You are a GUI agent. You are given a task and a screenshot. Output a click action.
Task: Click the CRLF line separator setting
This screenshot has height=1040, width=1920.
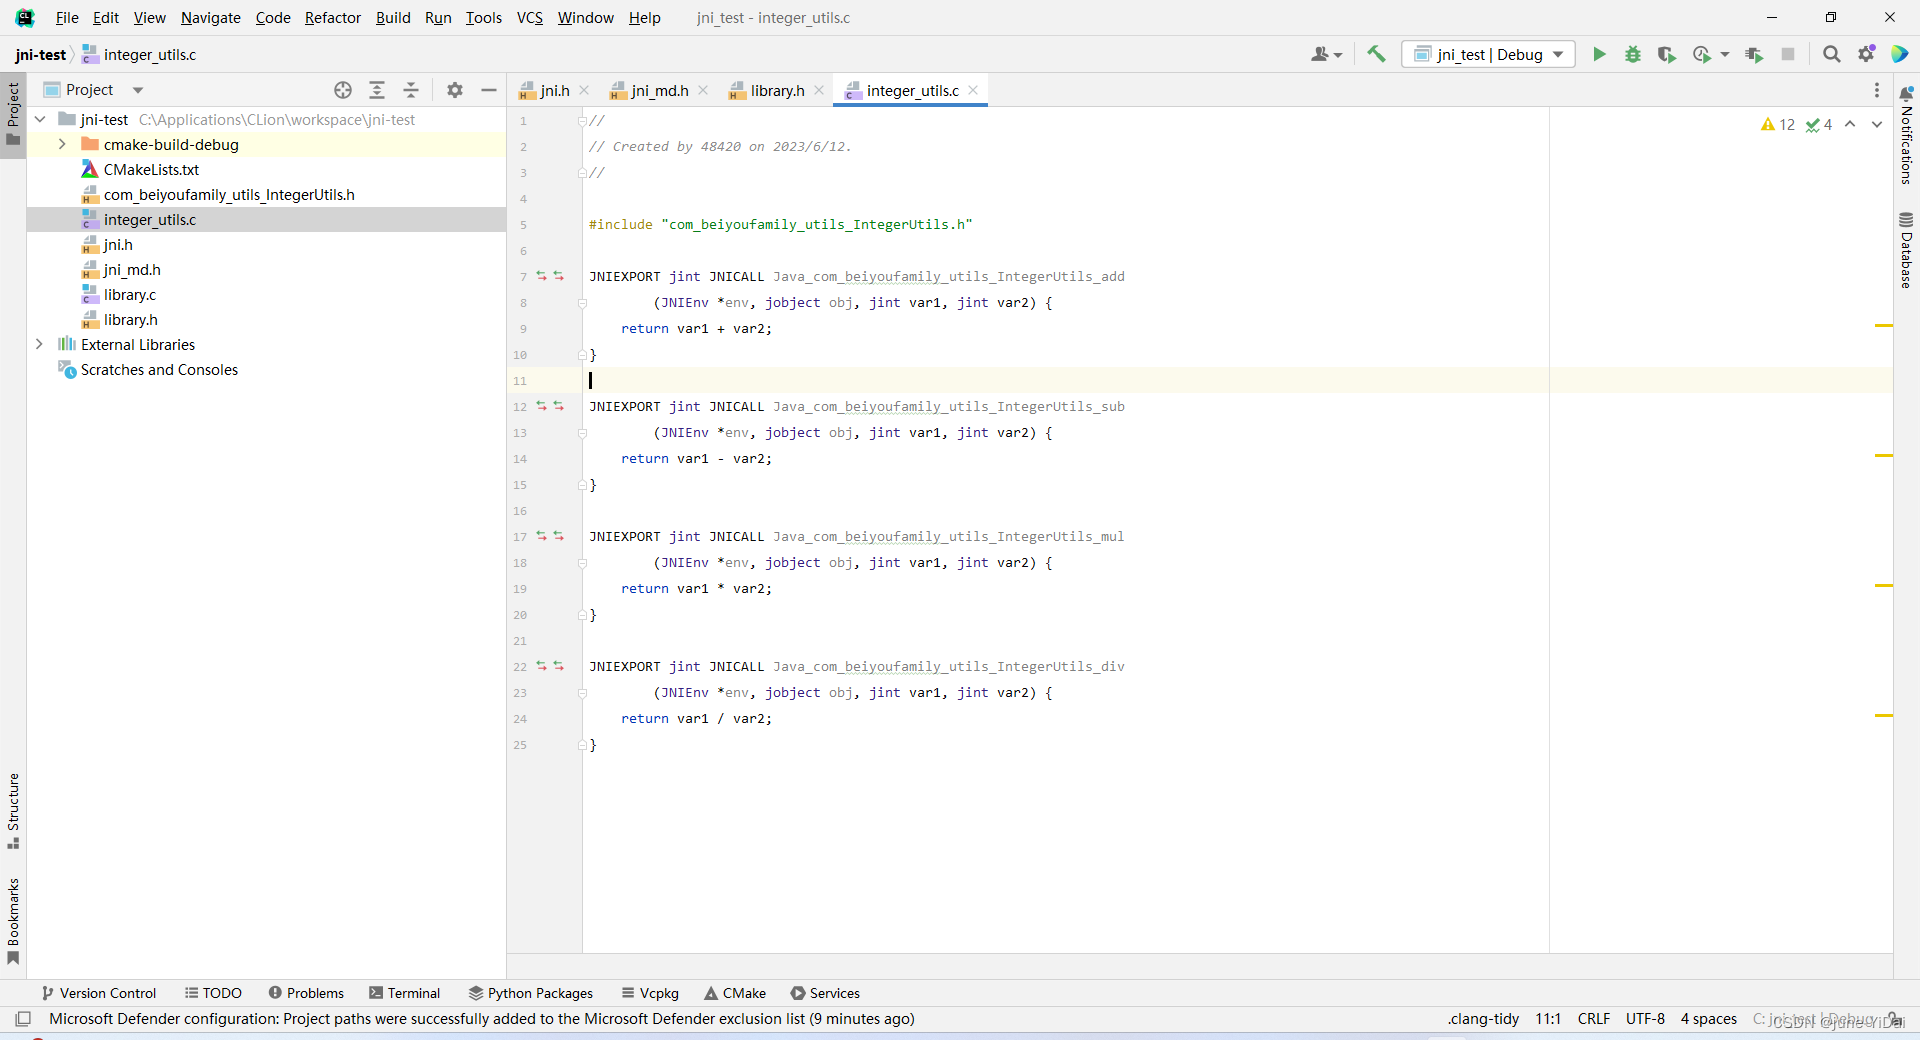click(1594, 1019)
